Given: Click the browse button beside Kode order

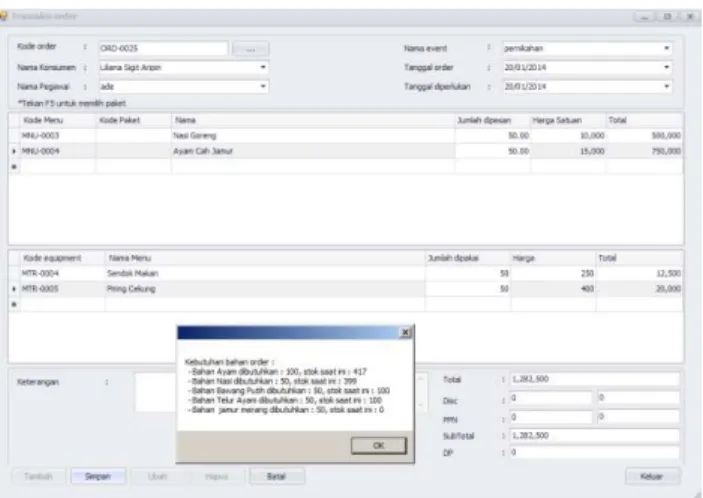Looking at the screenshot, I should click(x=251, y=49).
